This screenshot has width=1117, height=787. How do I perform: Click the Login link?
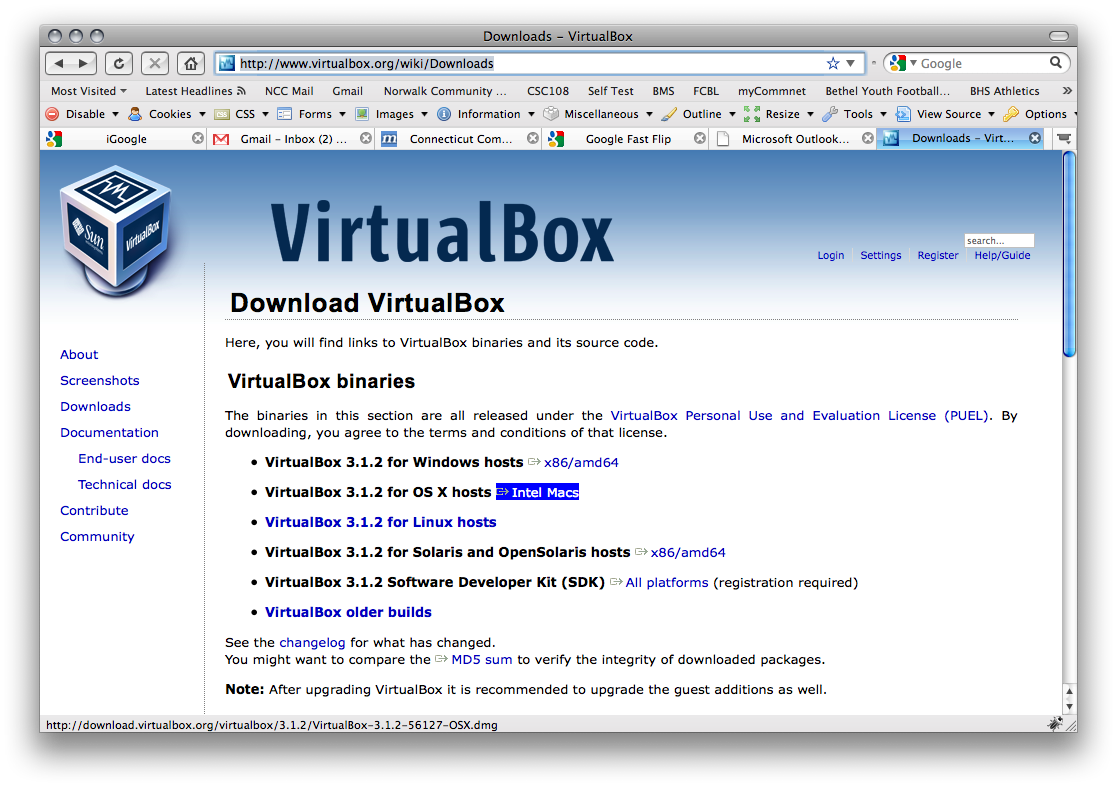pos(831,255)
